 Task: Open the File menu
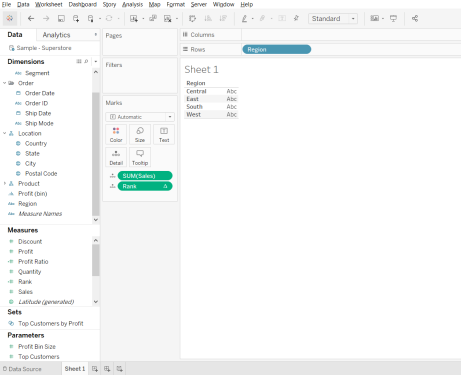(6, 4)
